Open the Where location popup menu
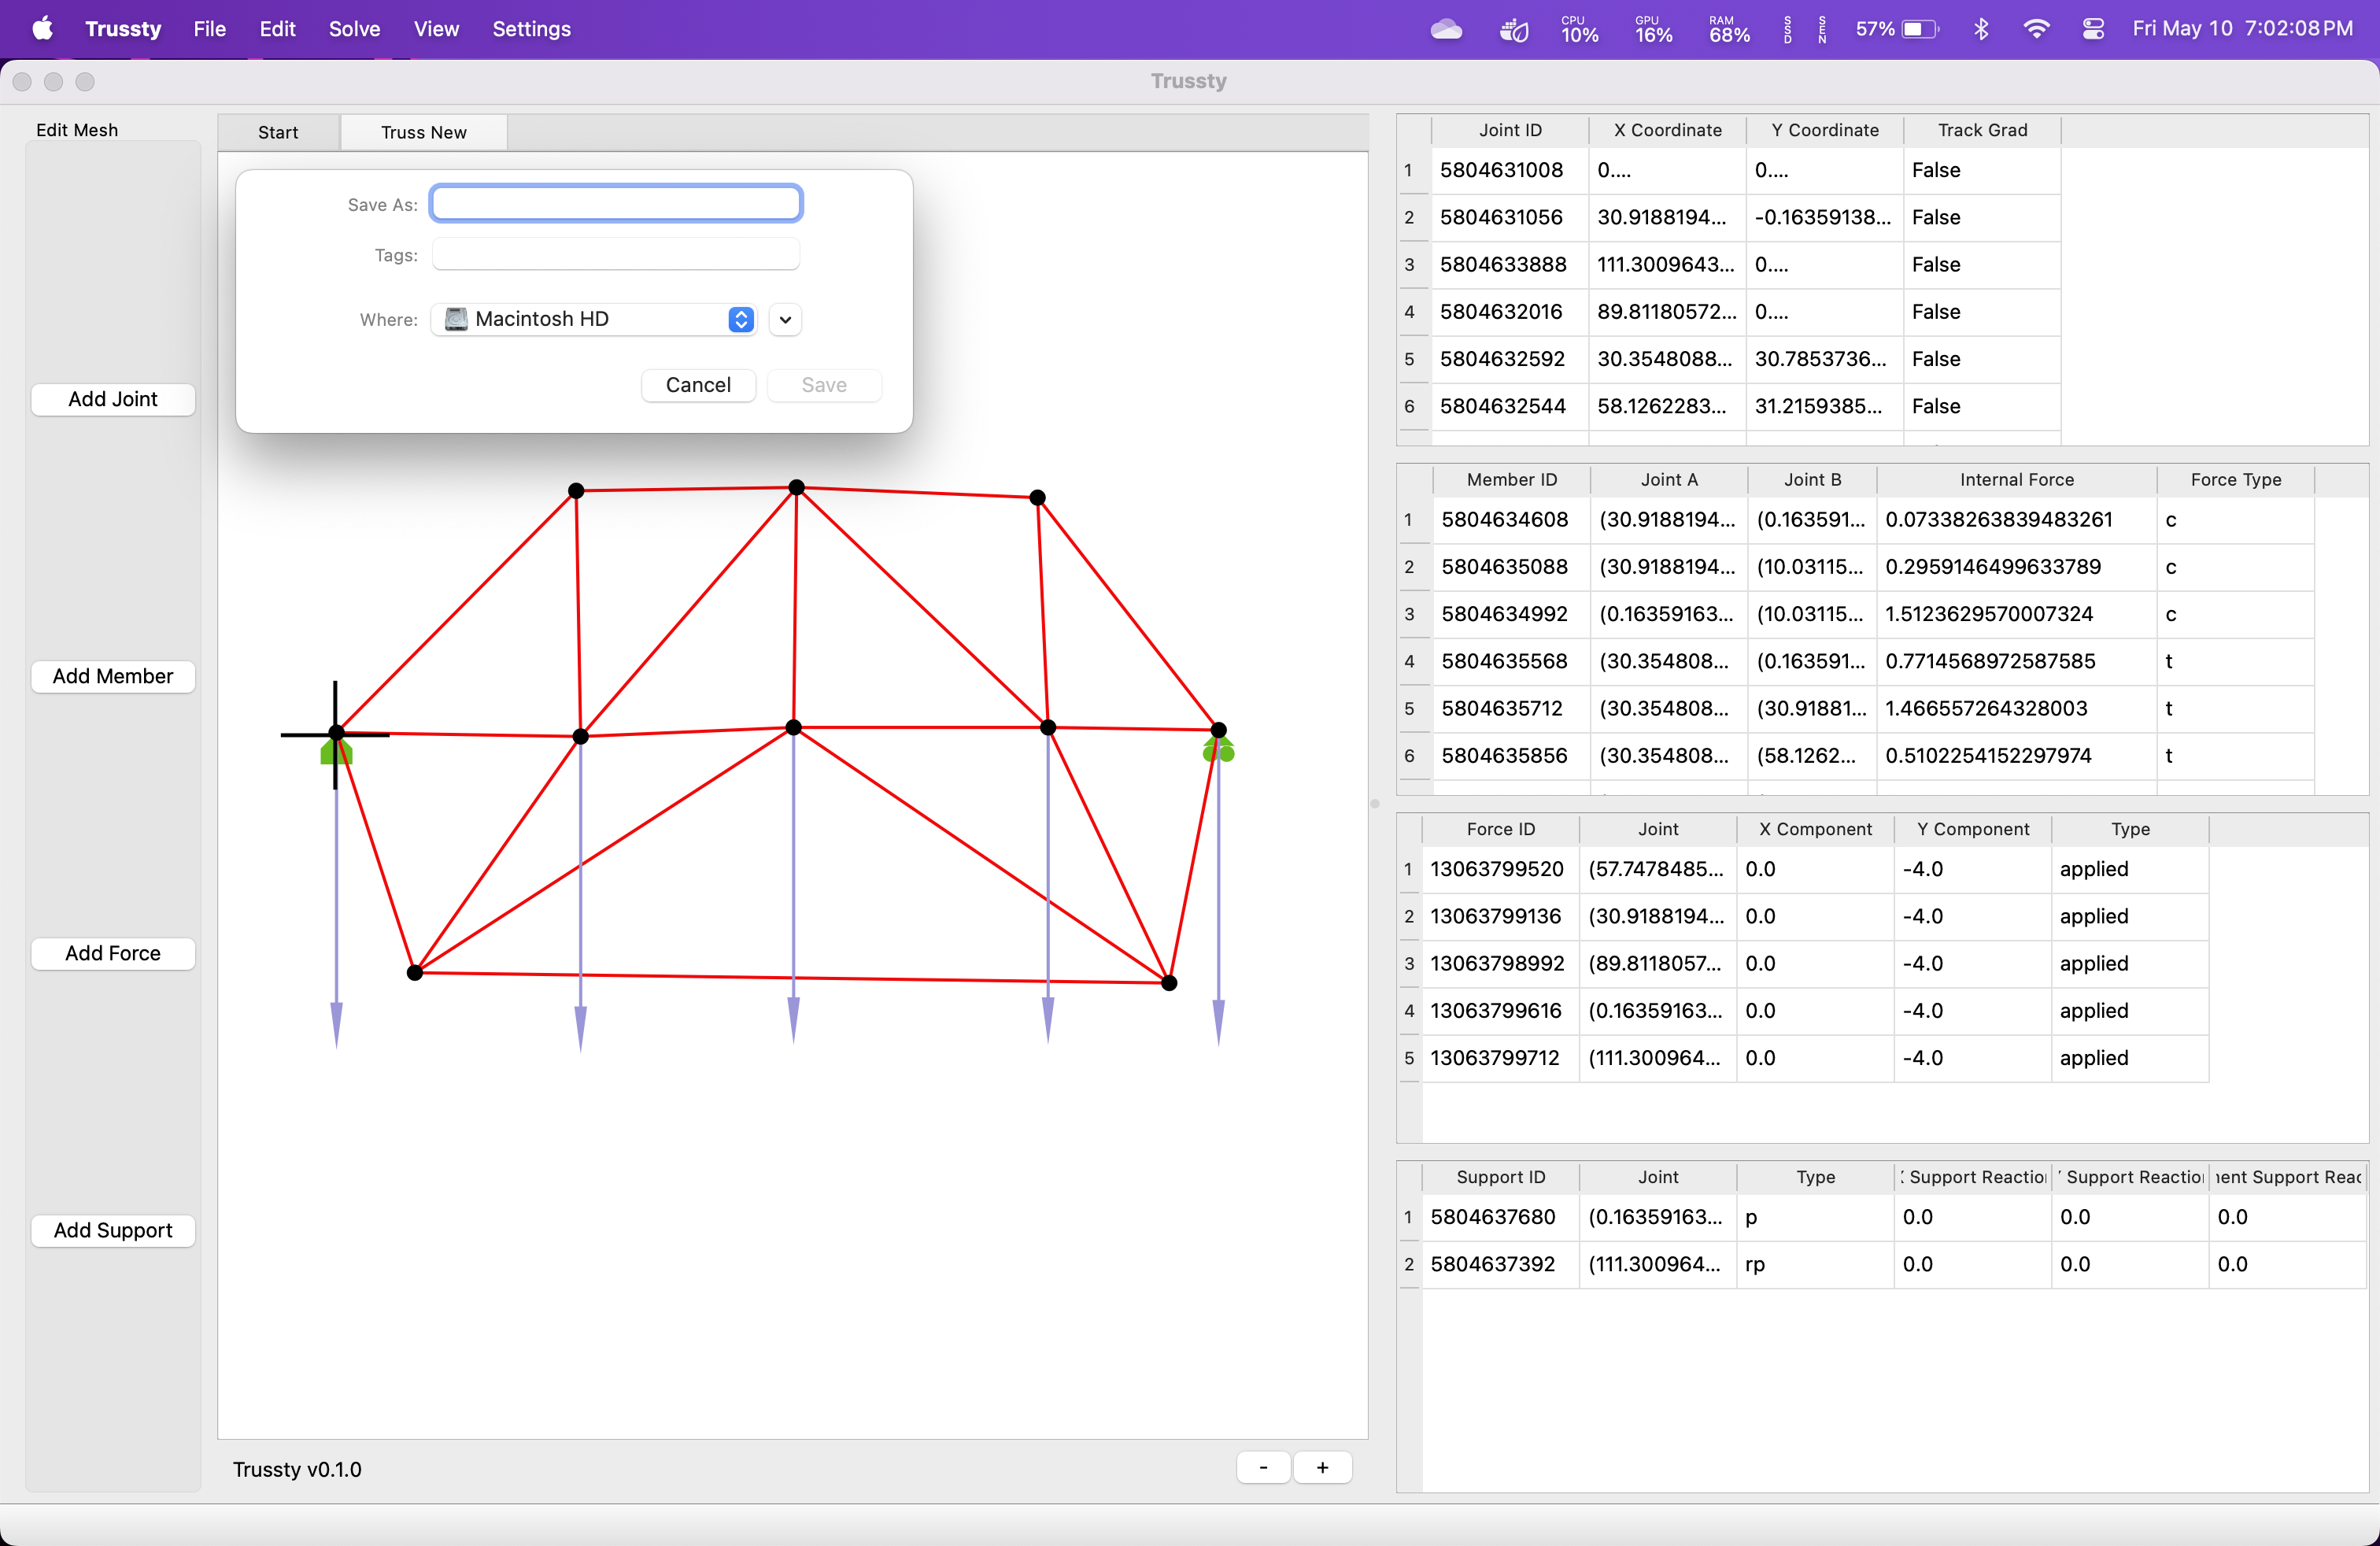The image size is (2380, 1546). pyautogui.click(x=594, y=319)
